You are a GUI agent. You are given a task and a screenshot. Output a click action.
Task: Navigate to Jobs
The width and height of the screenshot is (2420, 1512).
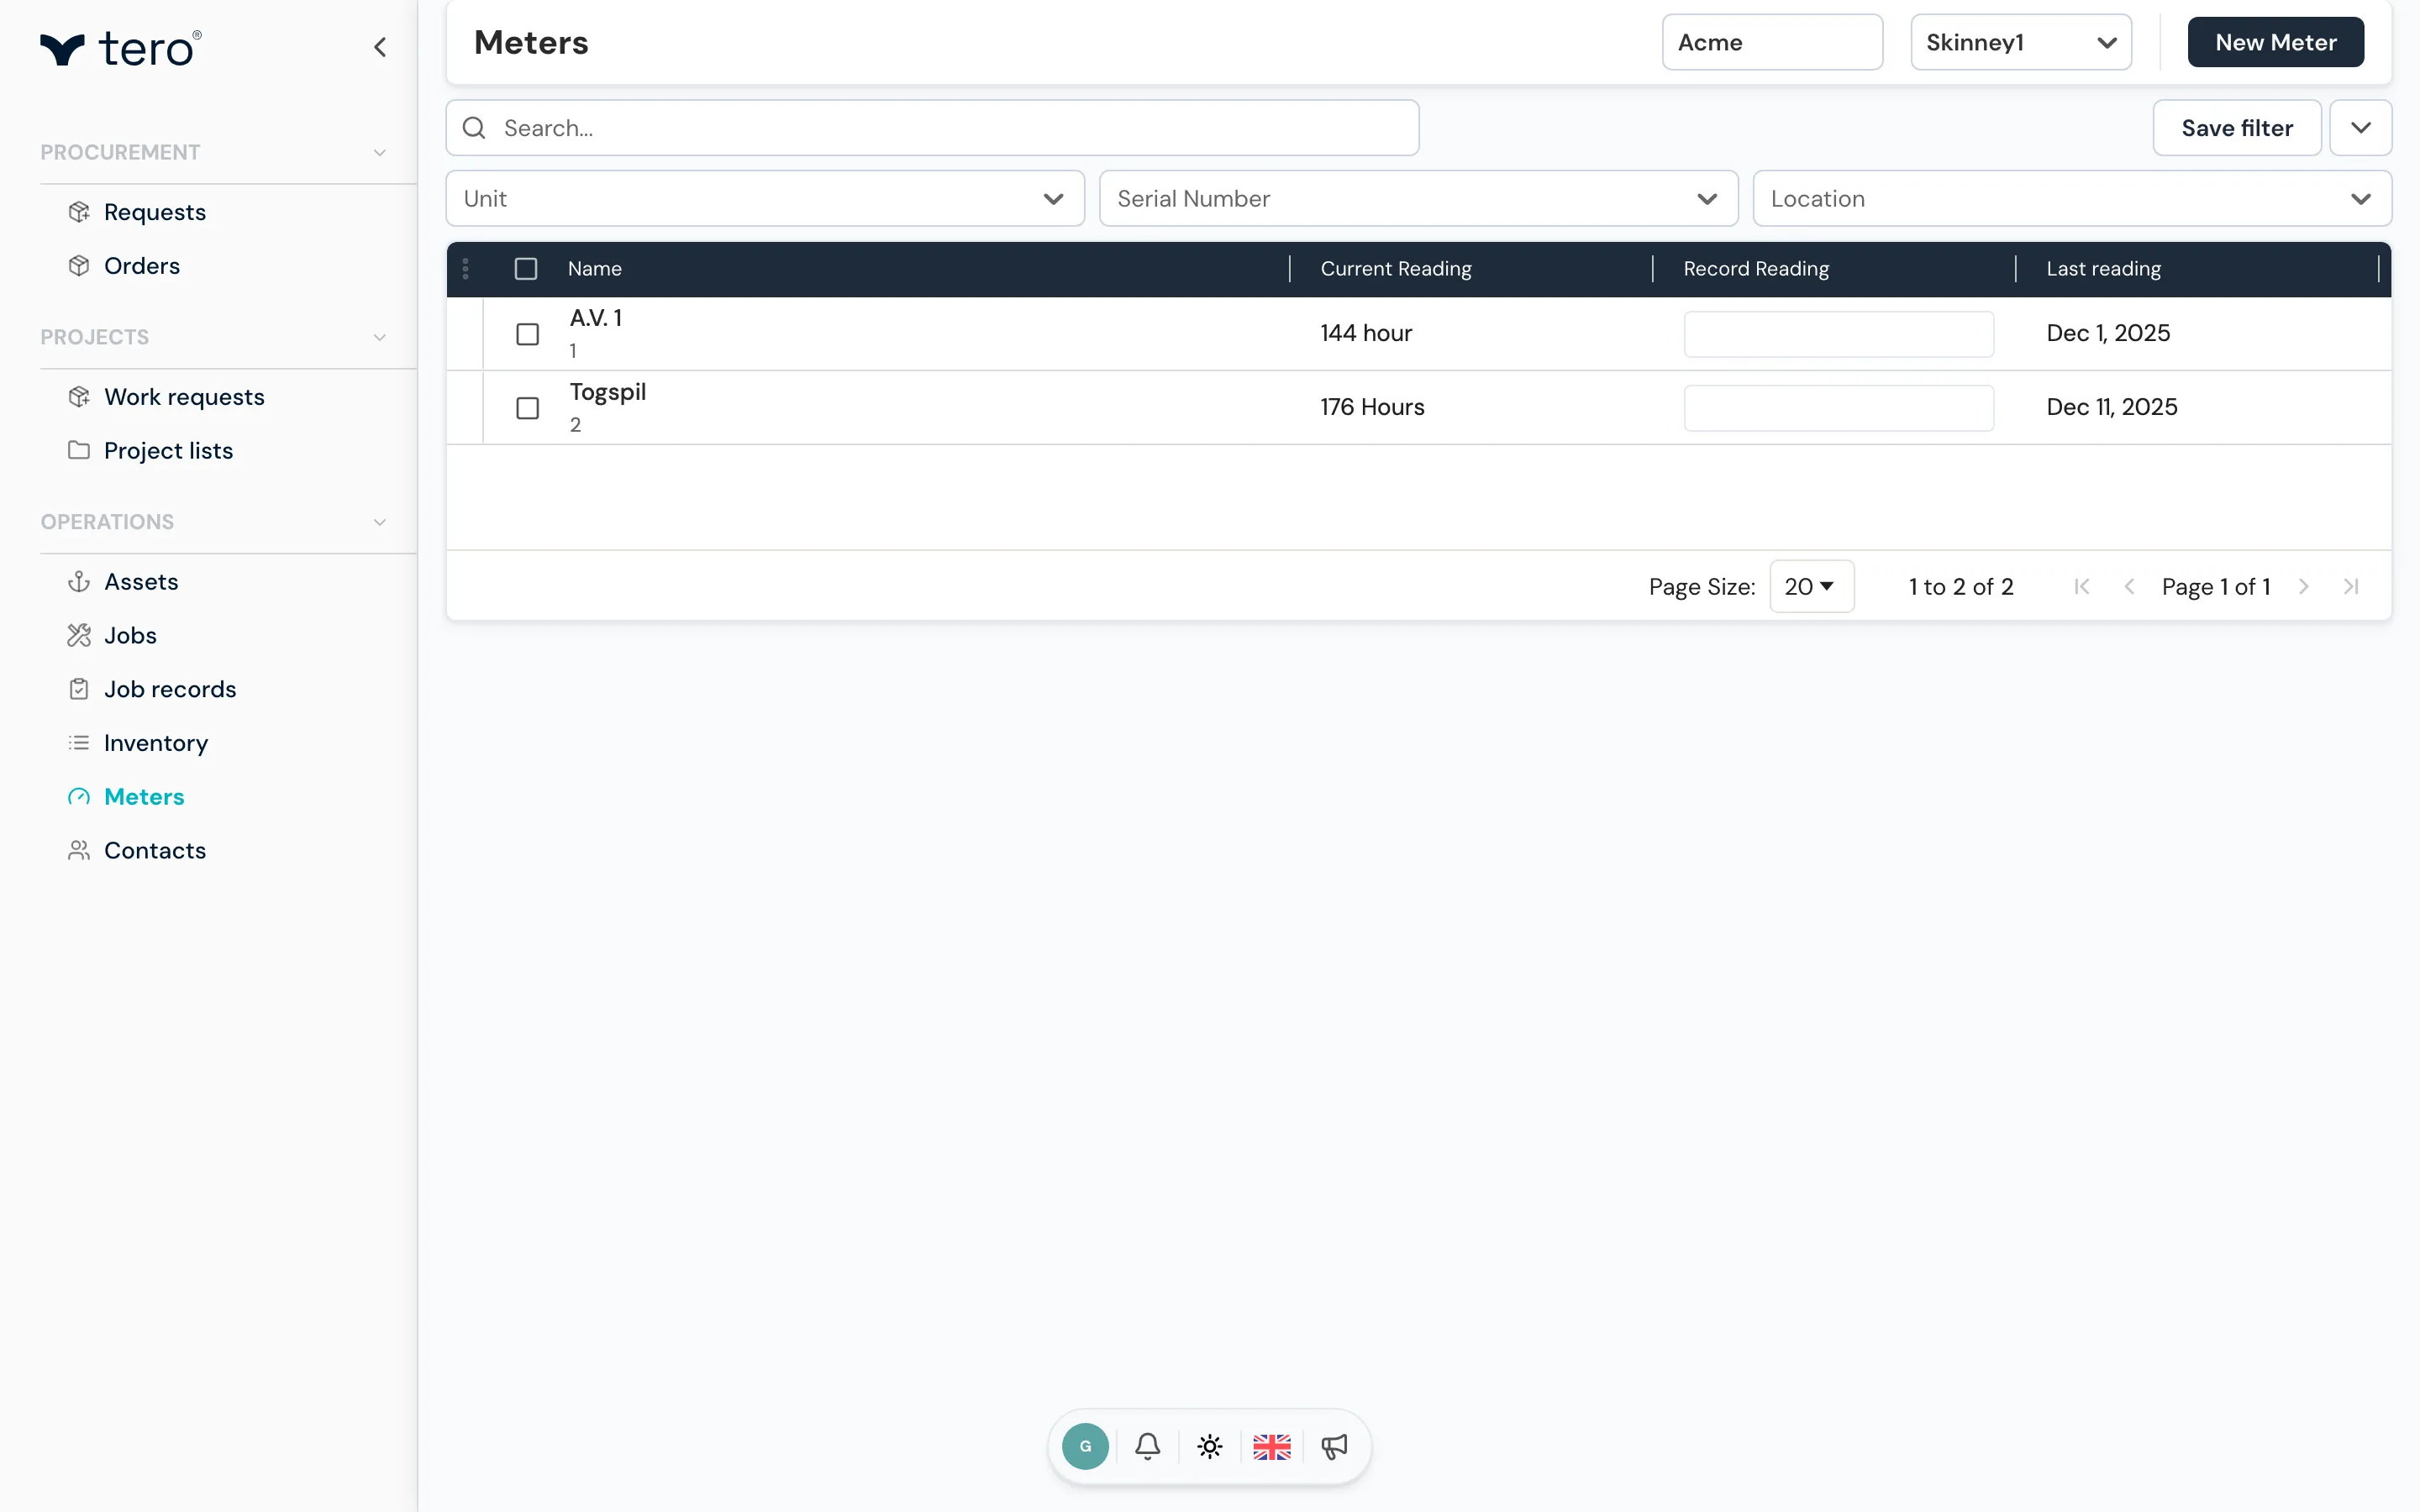130,635
